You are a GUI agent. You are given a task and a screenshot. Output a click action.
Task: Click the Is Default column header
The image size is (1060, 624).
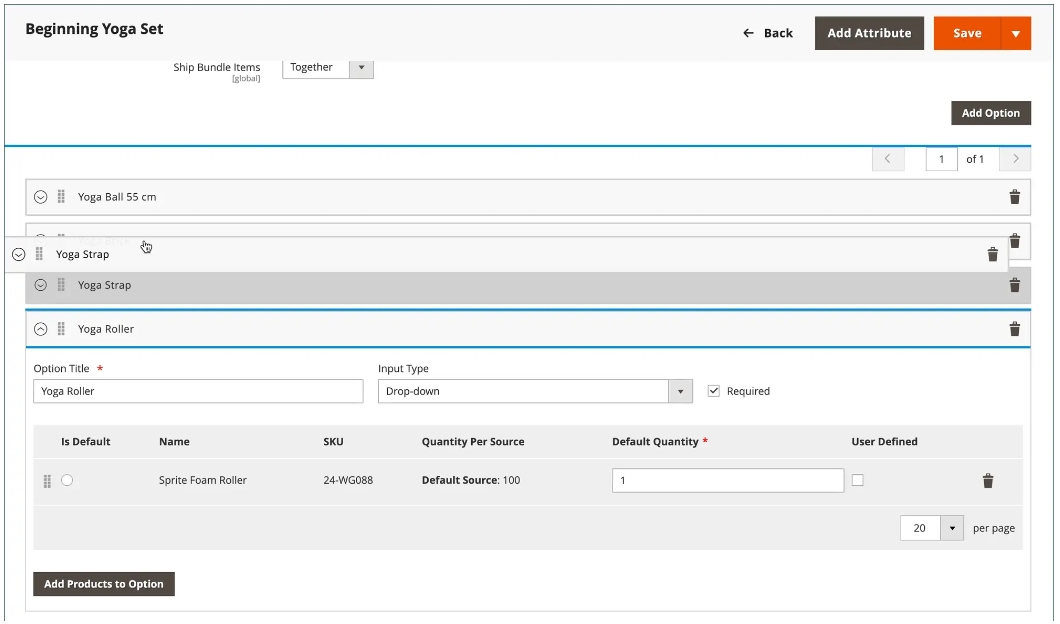point(86,441)
